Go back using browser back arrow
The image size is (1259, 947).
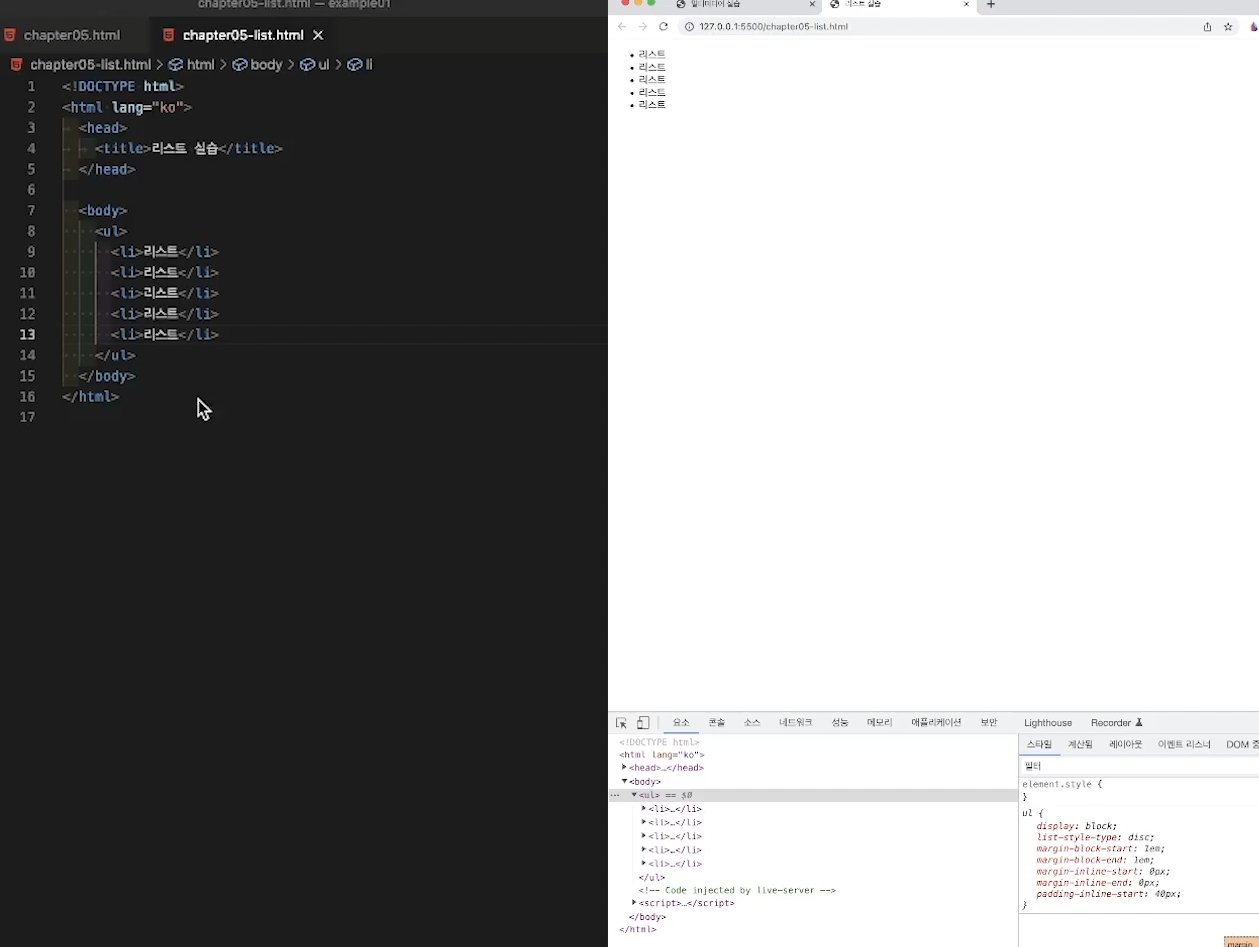(622, 26)
